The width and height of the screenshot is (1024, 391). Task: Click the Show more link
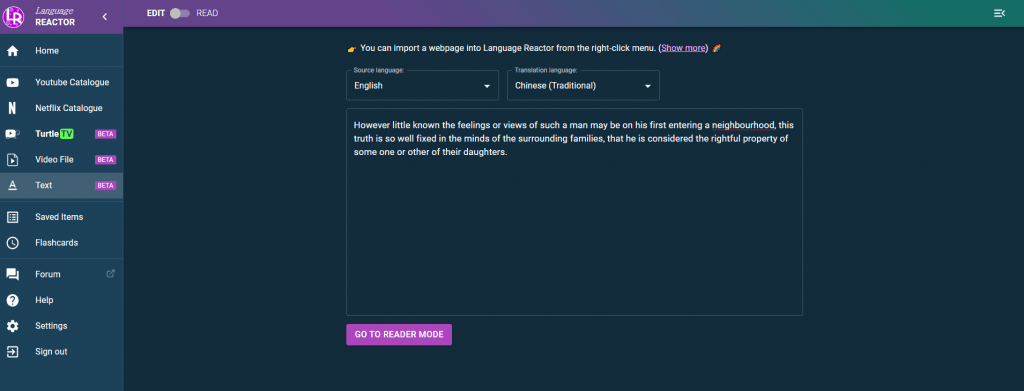683,48
